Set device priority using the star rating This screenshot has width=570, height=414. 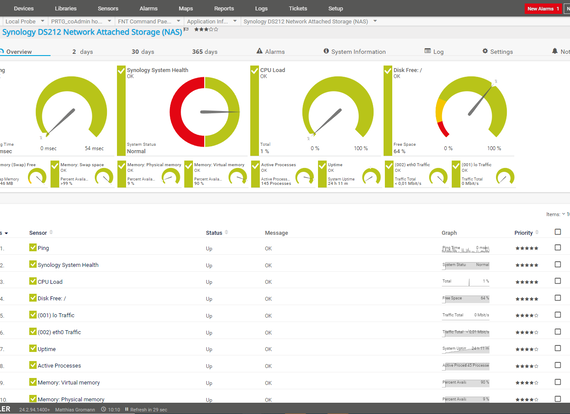206,29
